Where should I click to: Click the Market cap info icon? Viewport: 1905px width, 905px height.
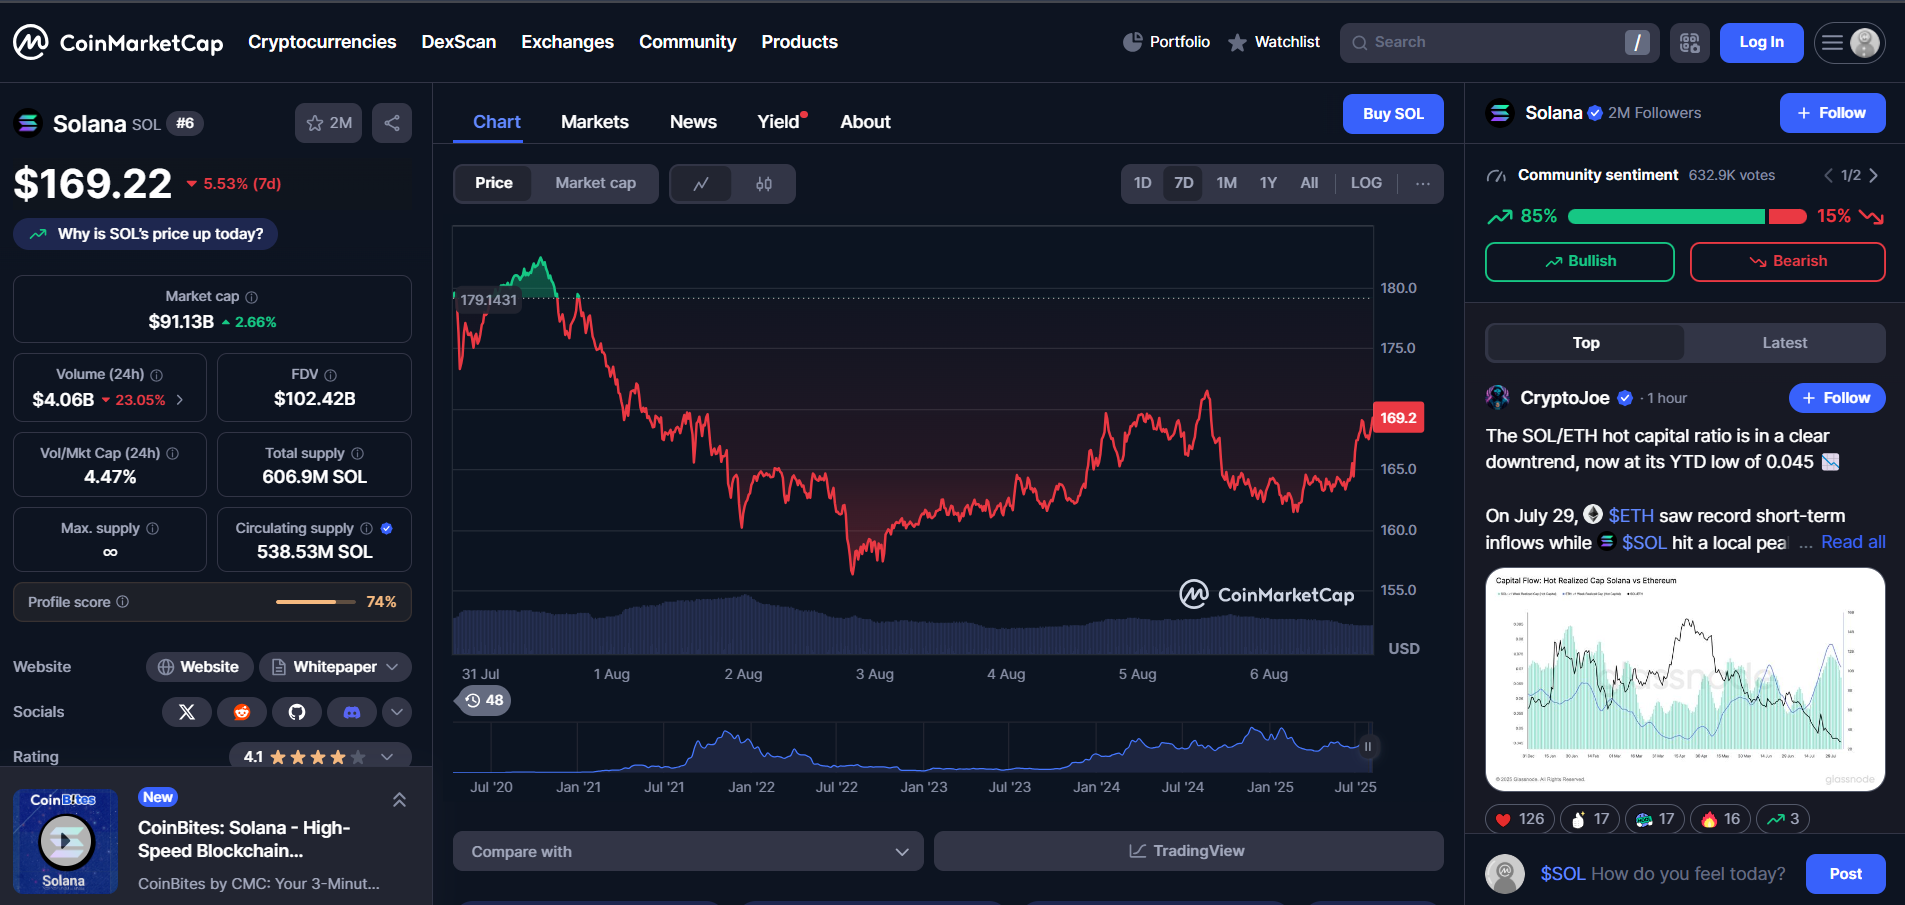pyautogui.click(x=252, y=297)
